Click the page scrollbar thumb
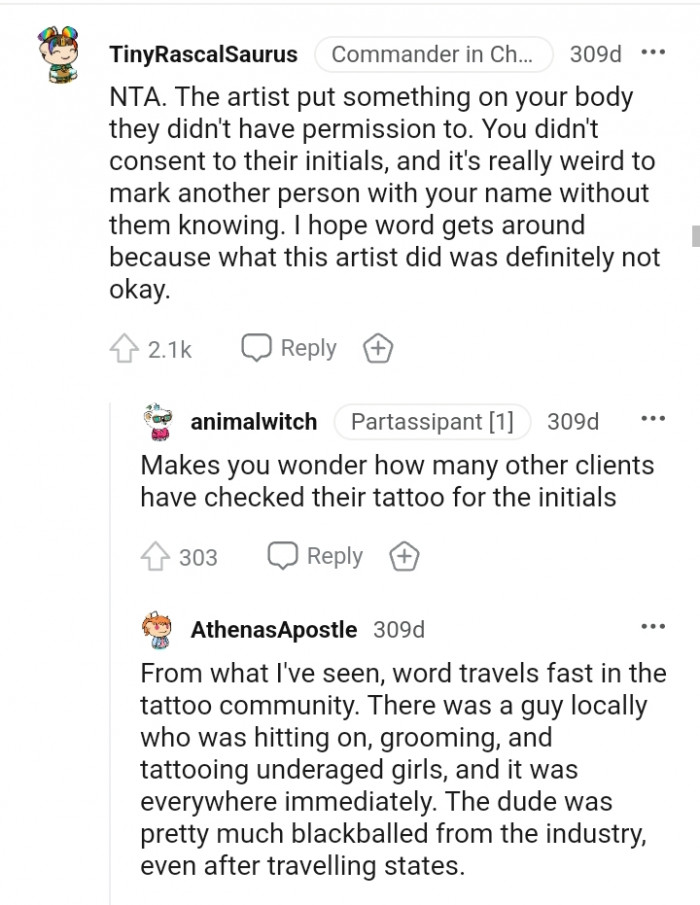Image resolution: width=700 pixels, height=905 pixels. [694, 236]
